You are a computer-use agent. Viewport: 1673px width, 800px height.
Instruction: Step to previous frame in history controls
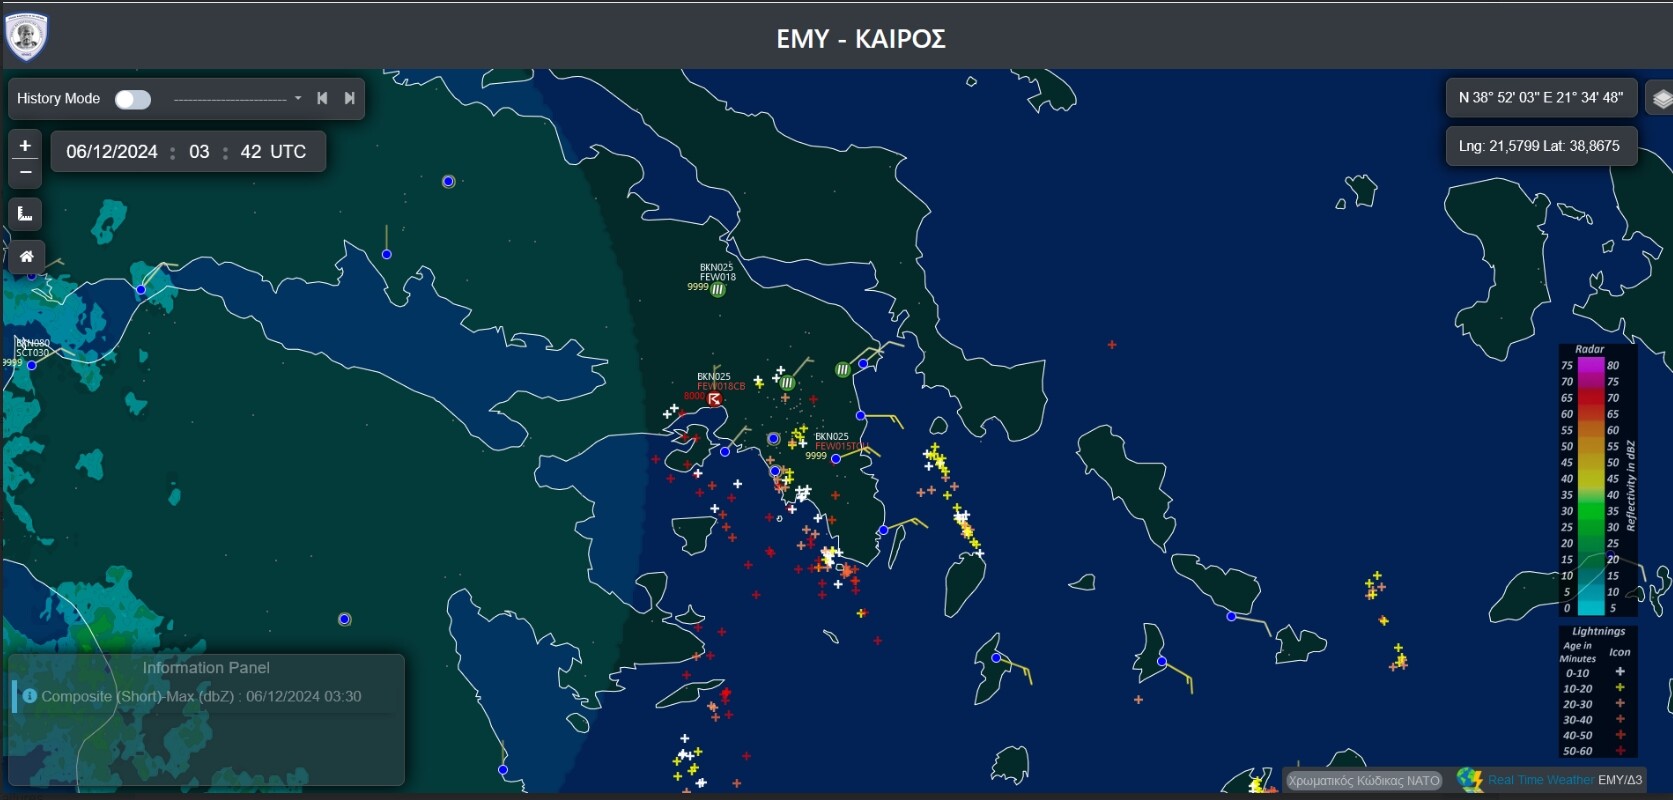[x=322, y=98]
